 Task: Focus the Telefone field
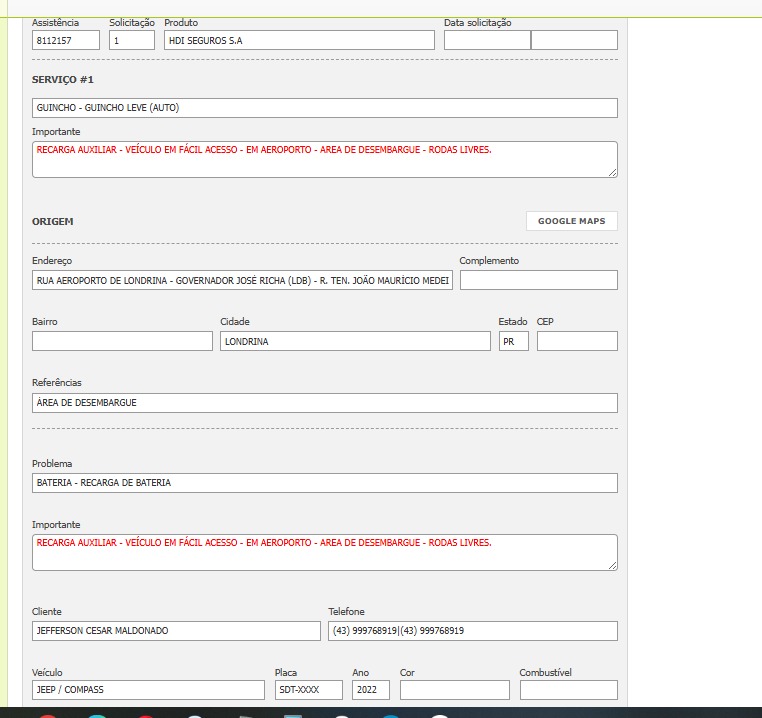(472, 631)
